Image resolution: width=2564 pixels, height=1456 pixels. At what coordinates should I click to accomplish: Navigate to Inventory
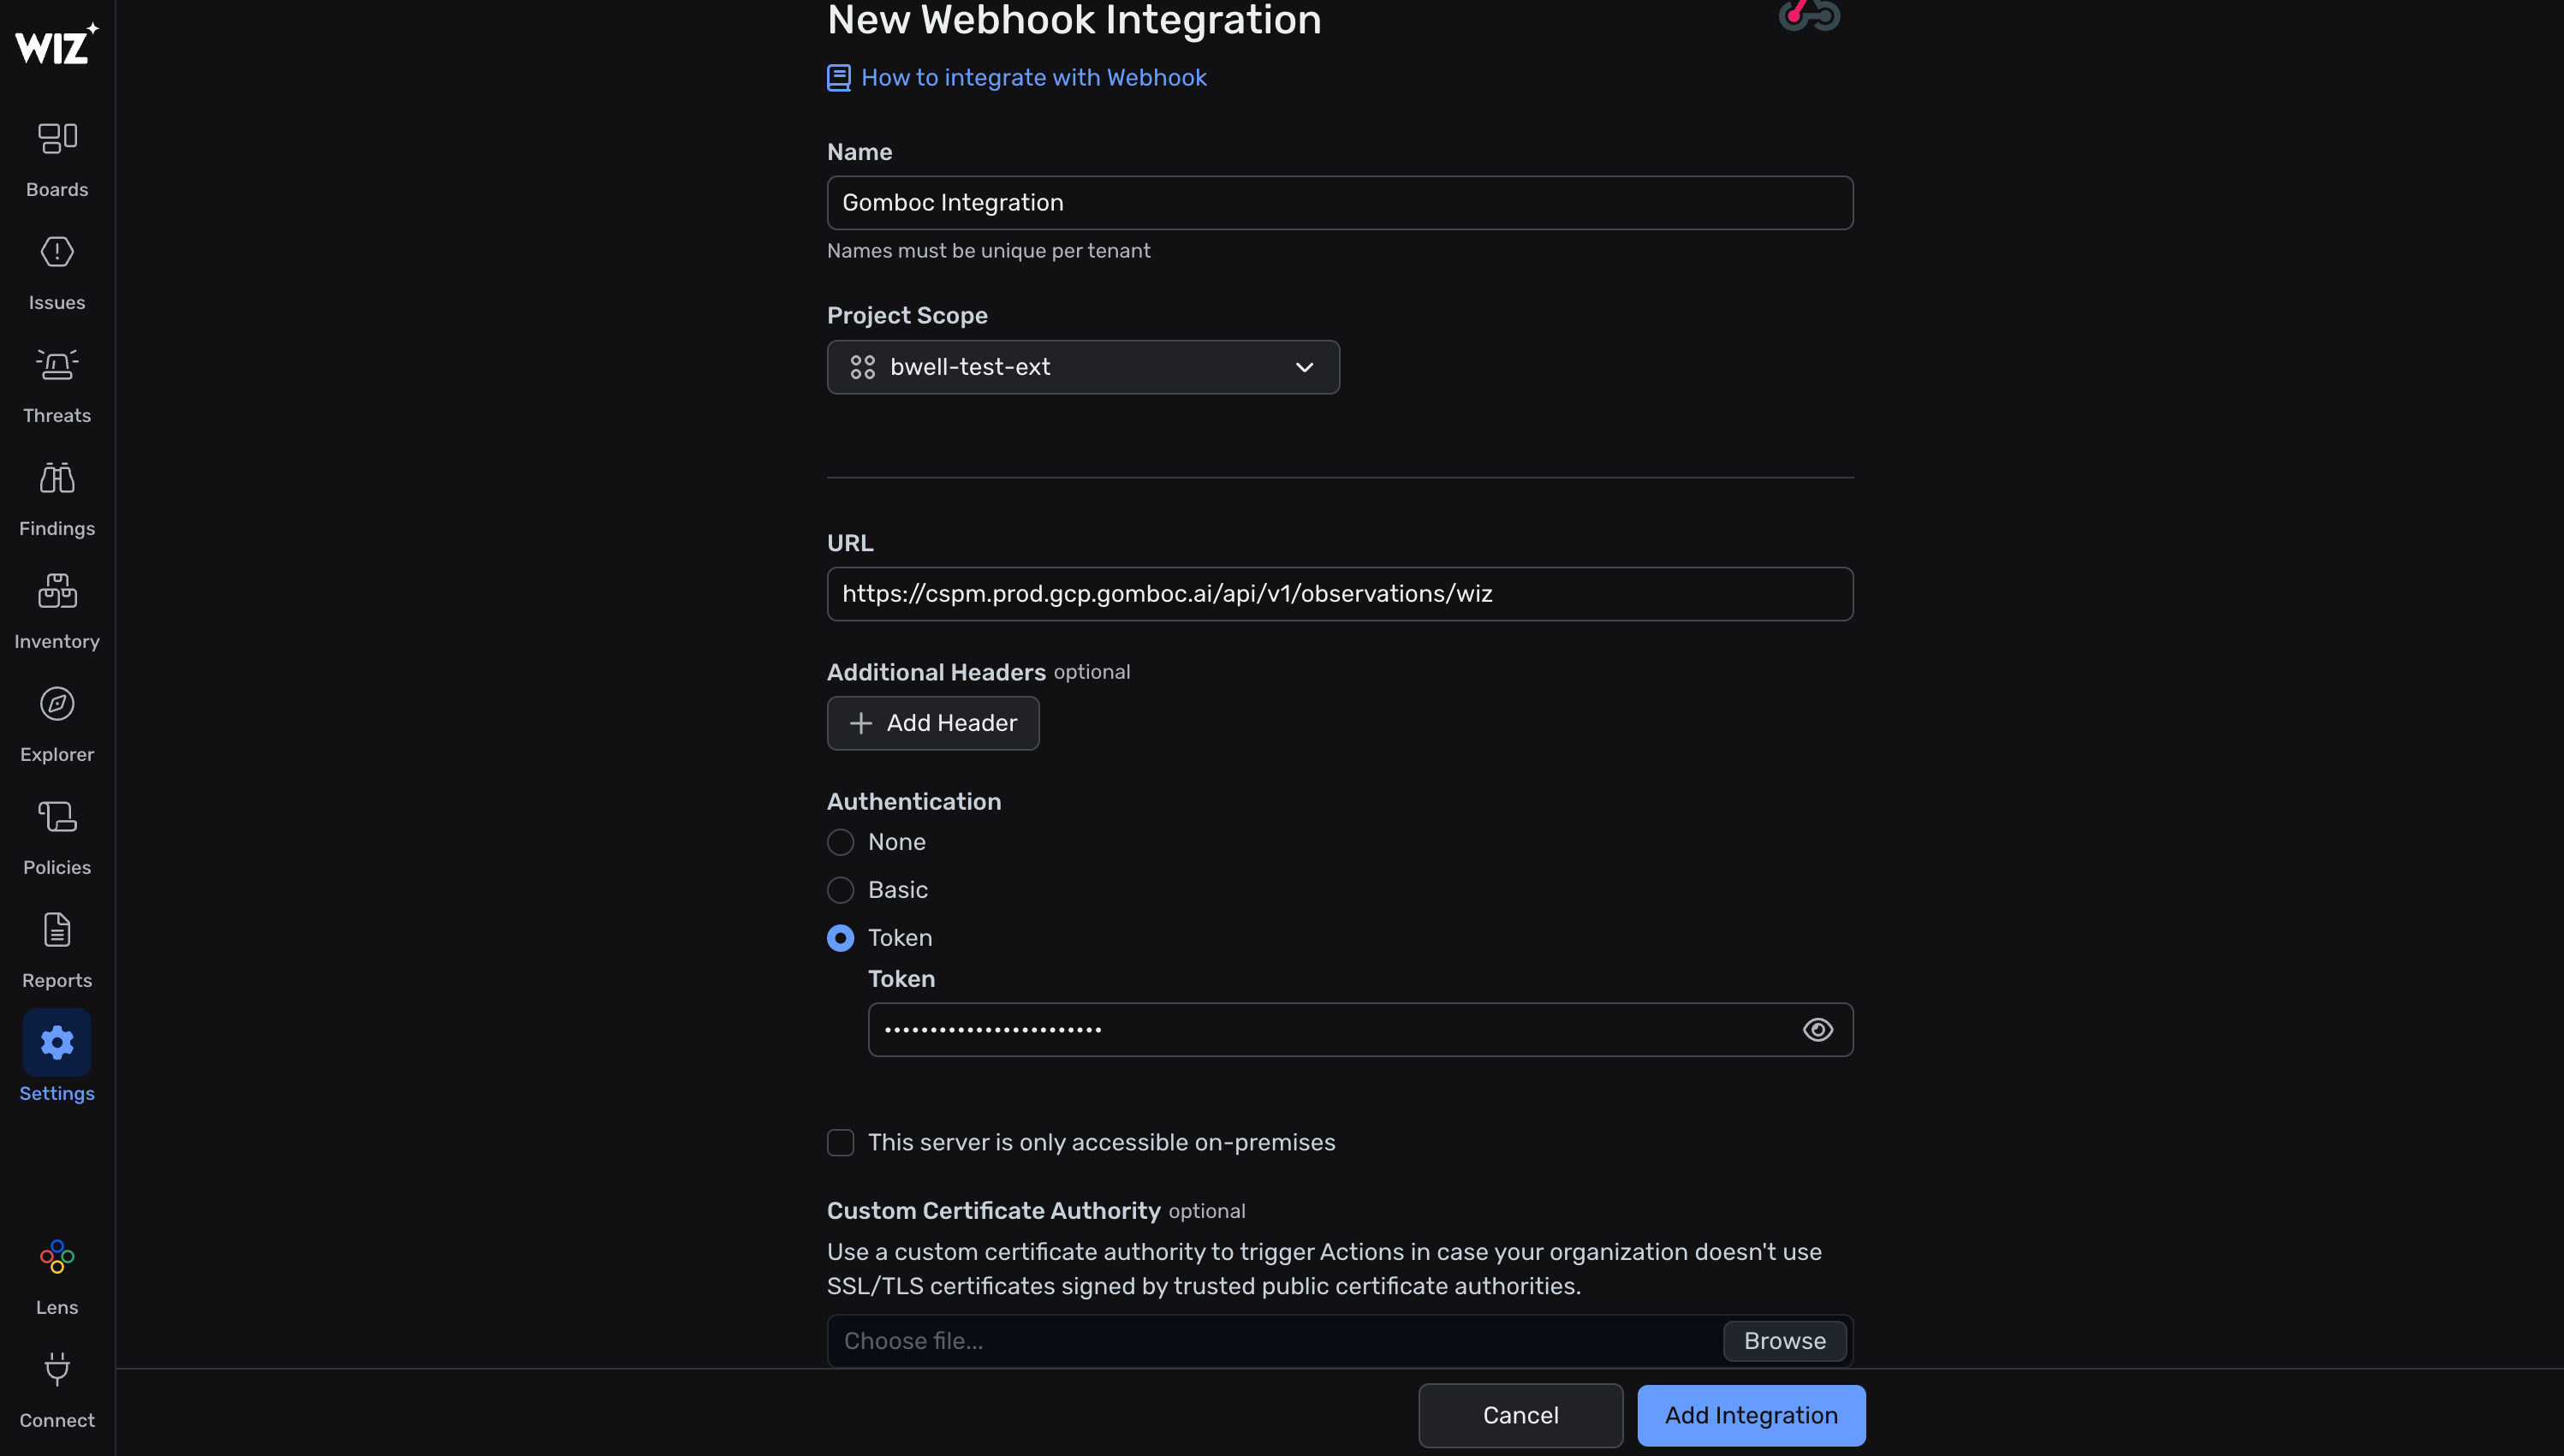click(57, 612)
